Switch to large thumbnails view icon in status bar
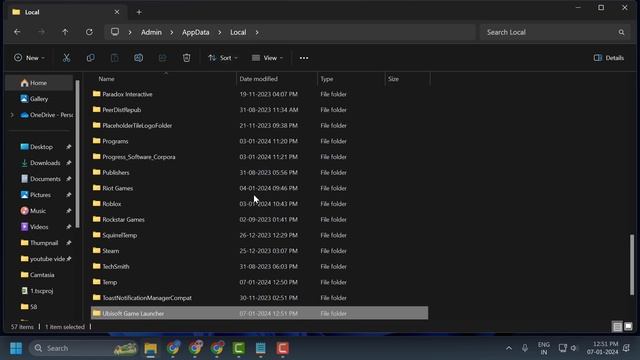640x360 pixels. coord(628,327)
